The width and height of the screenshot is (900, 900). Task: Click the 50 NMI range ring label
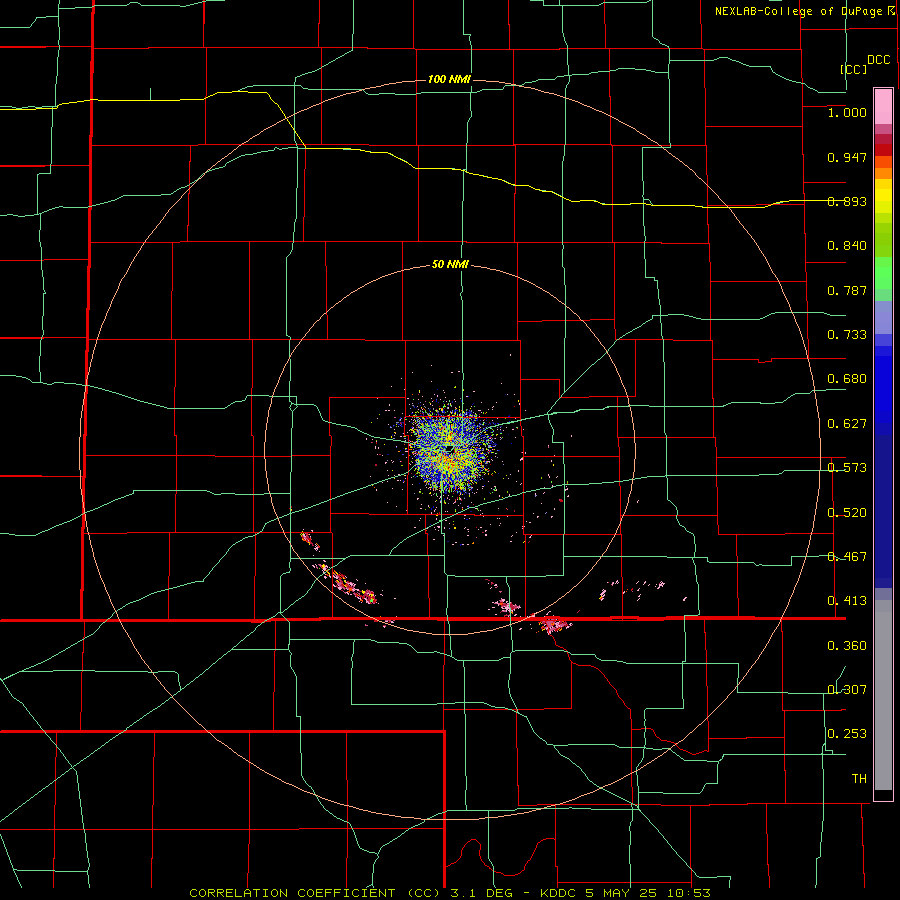click(x=450, y=264)
